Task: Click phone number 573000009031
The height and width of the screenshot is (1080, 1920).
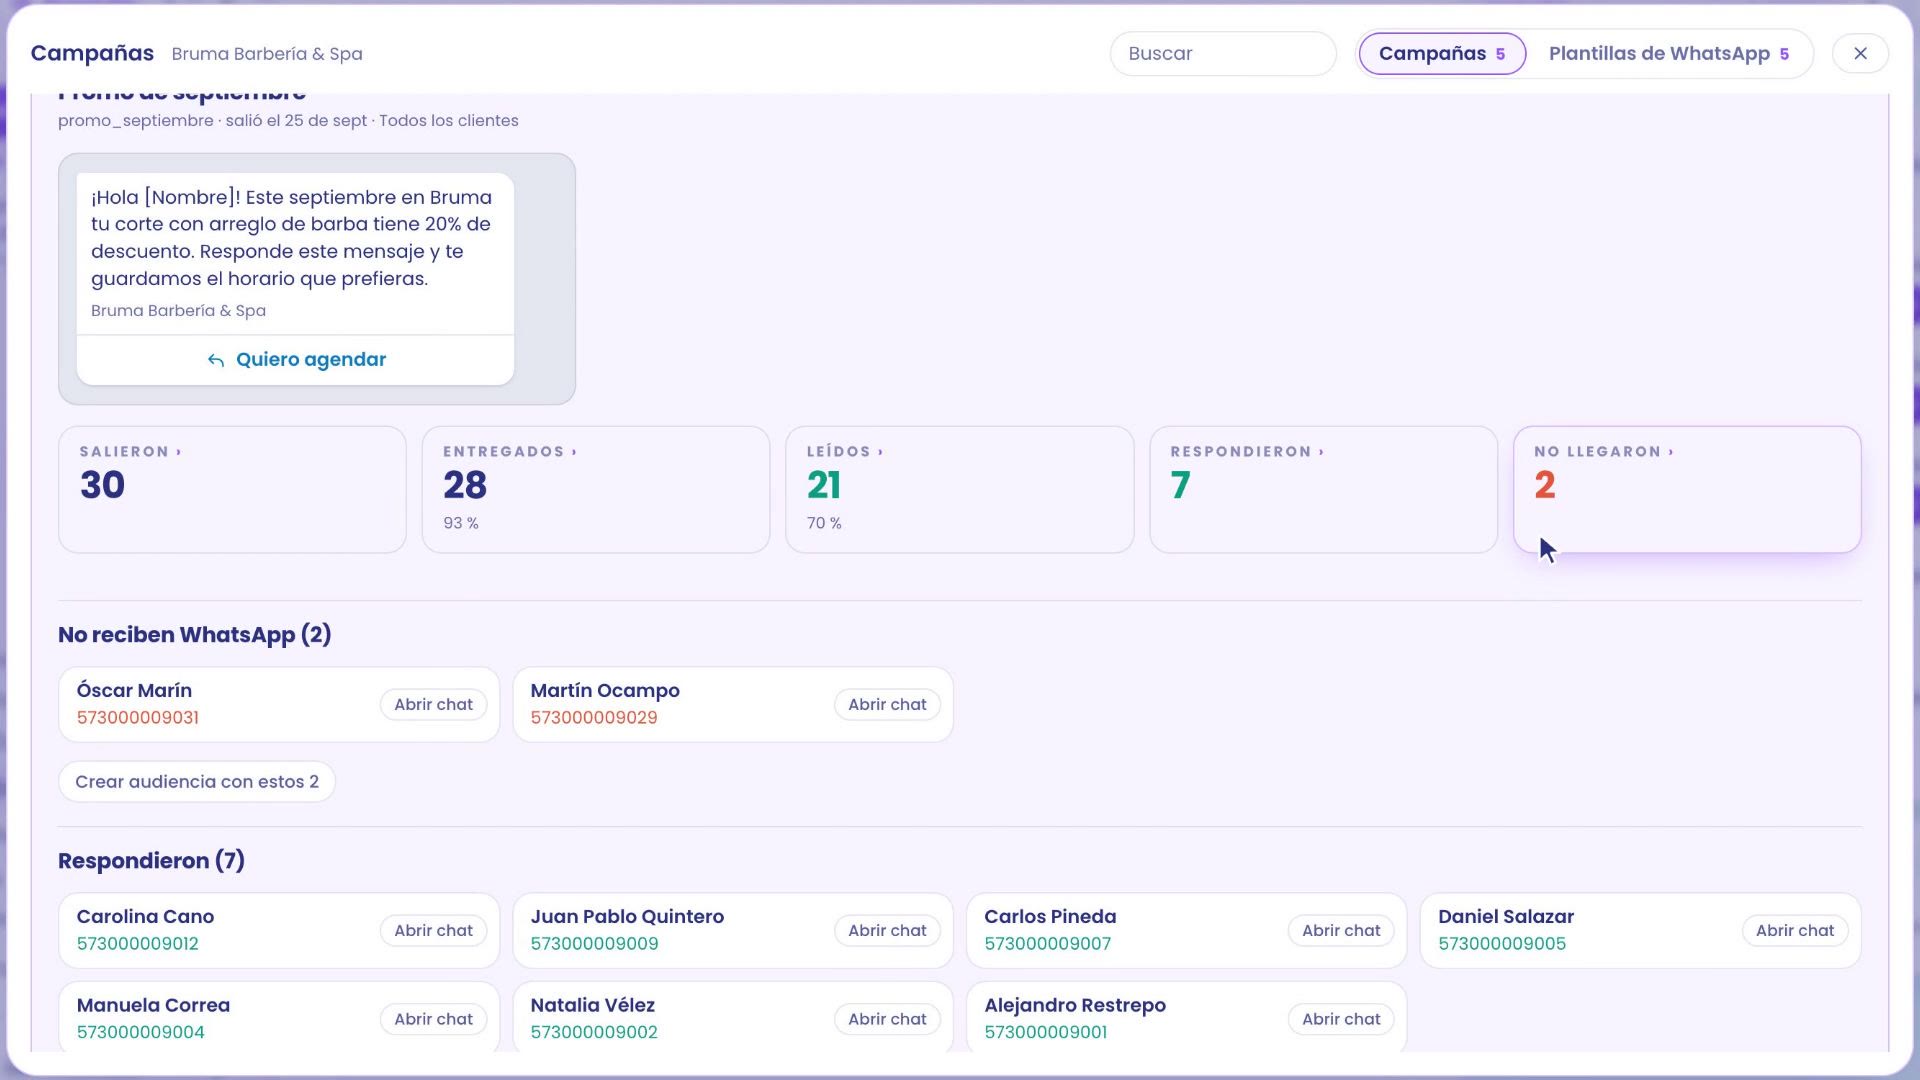Action: coord(138,718)
